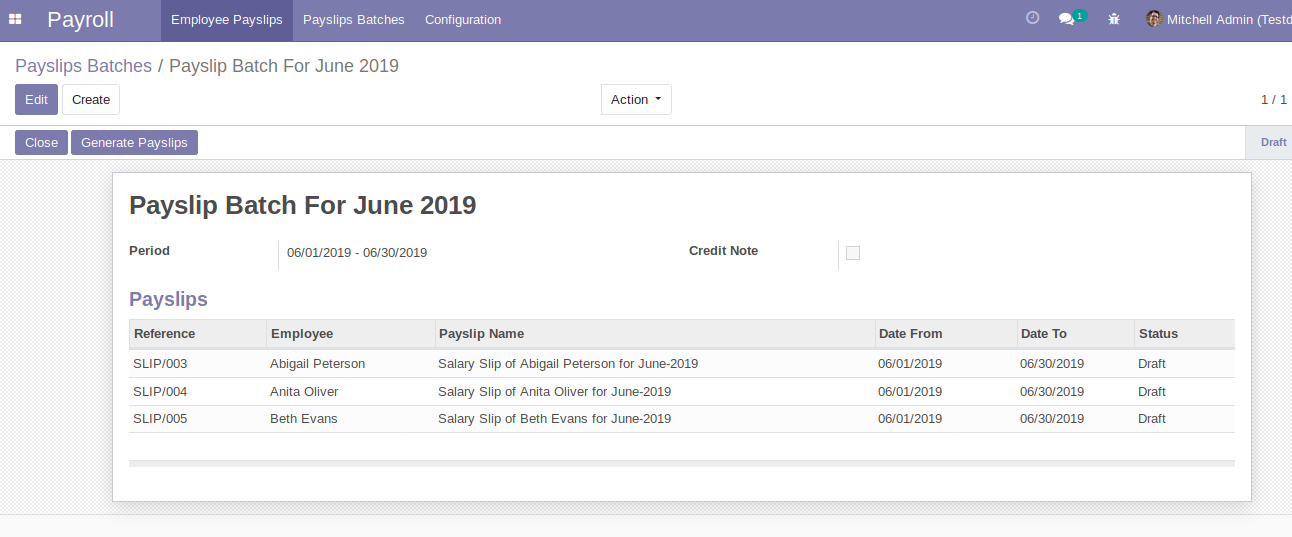Go back via Payslips Batches breadcrumb
Image resolution: width=1292 pixels, height=537 pixels.
click(83, 66)
